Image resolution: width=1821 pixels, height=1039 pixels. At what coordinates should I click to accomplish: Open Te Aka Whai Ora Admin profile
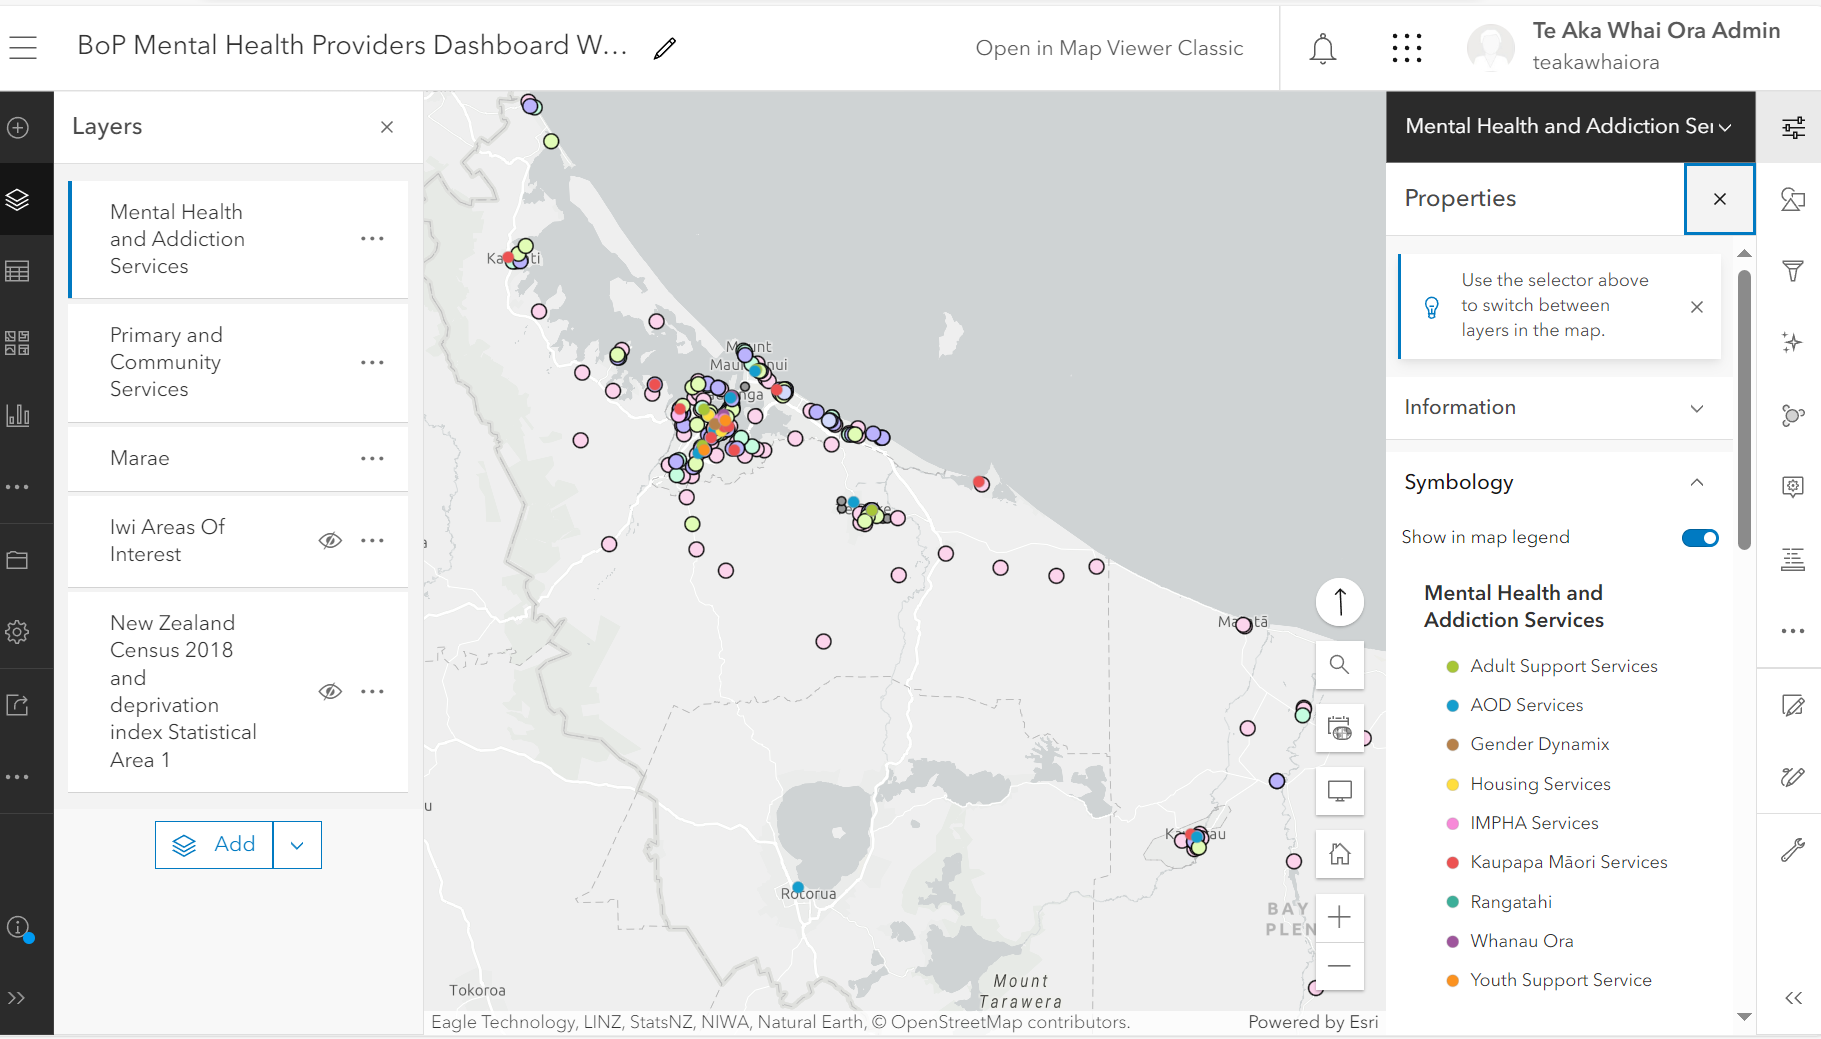1624,46
